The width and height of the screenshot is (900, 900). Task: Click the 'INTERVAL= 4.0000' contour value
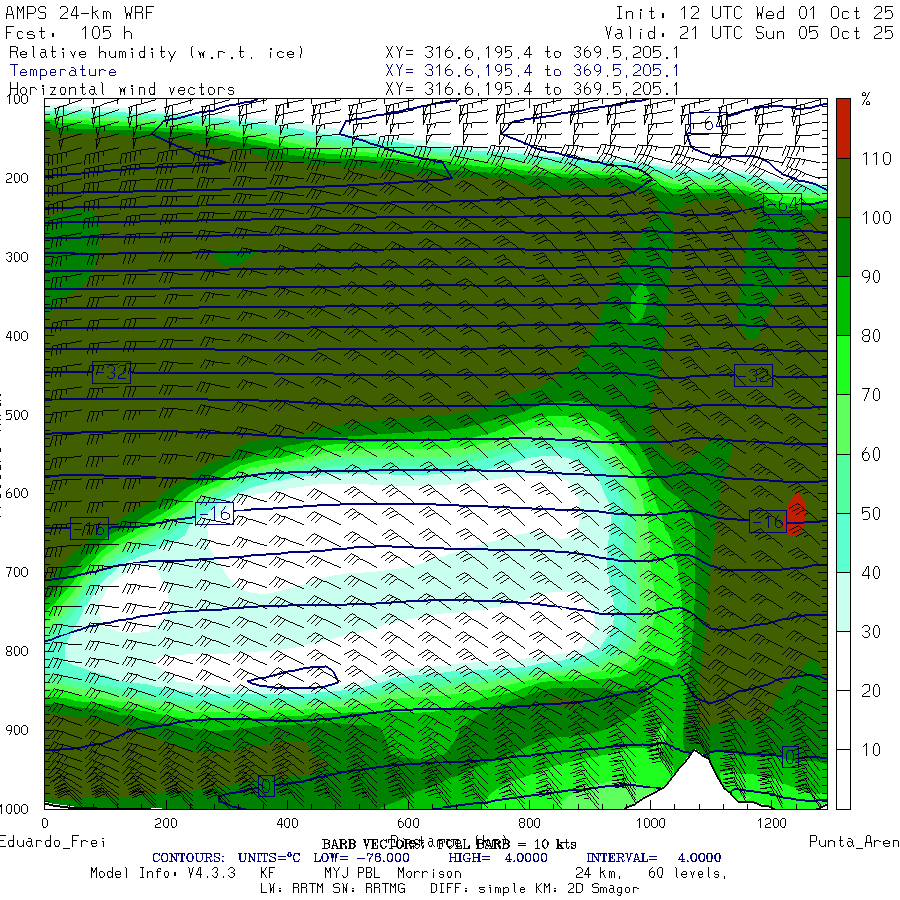coord(653,858)
